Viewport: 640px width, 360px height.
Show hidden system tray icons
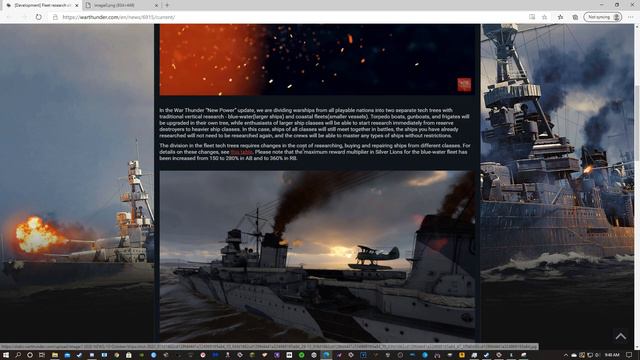click(x=566, y=355)
